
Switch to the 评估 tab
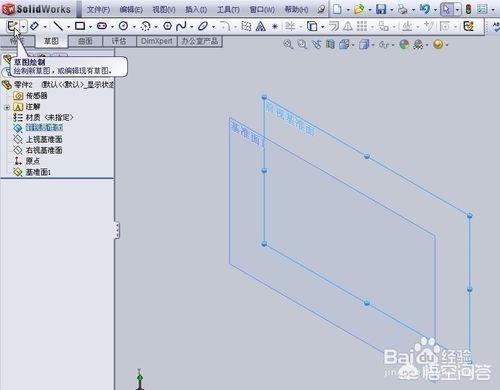(119, 41)
